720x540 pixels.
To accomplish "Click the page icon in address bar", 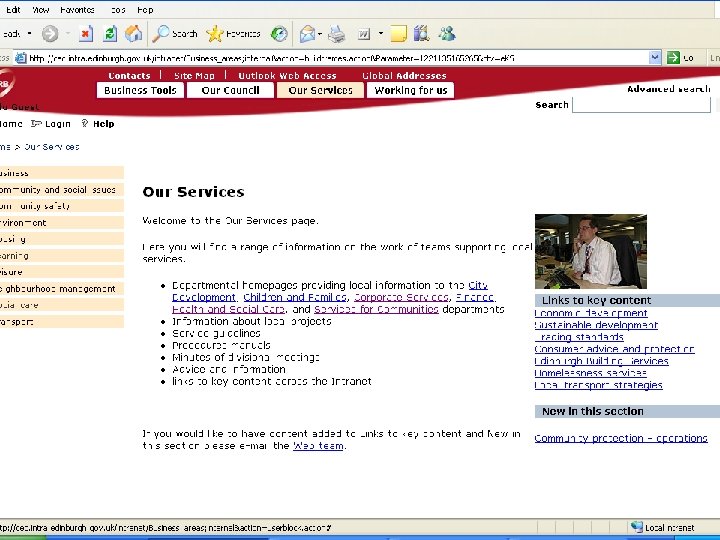I will (x=21, y=58).
